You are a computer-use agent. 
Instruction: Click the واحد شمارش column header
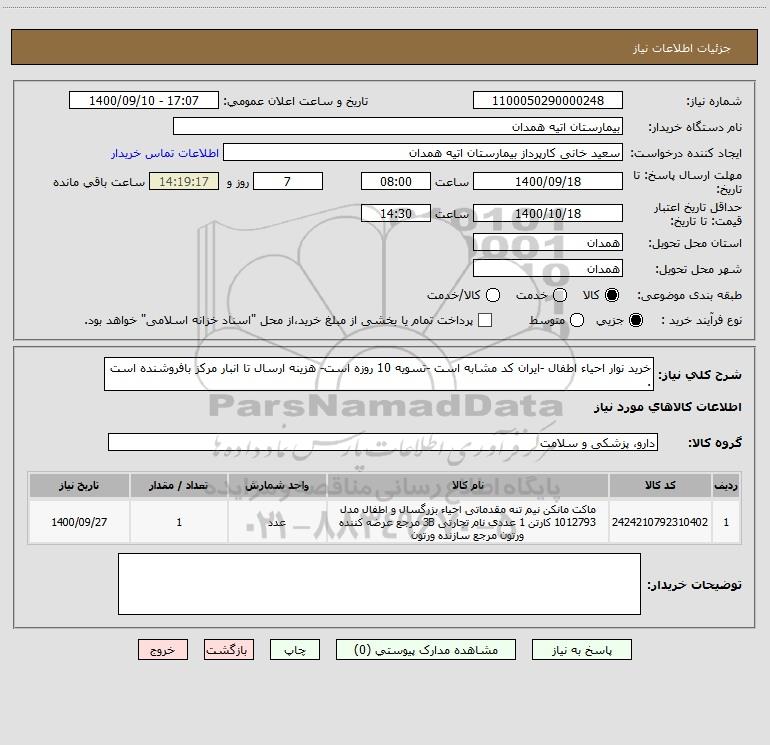click(x=277, y=485)
